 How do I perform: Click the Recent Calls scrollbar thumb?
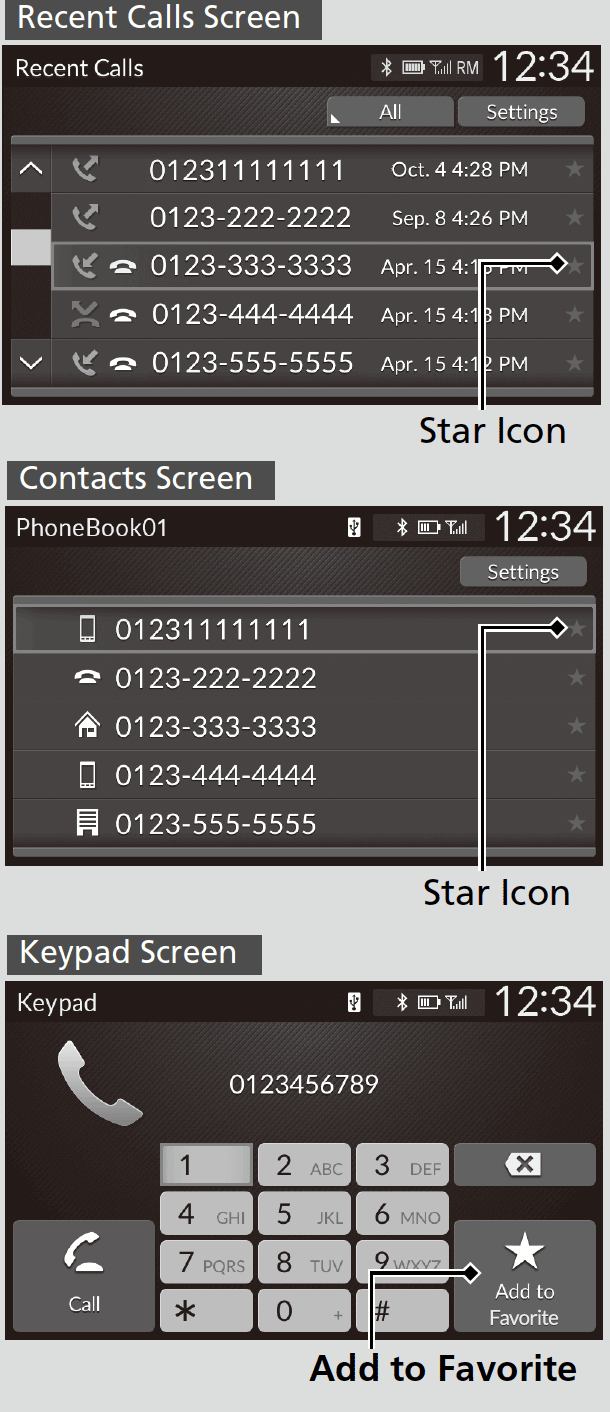(x=31, y=247)
